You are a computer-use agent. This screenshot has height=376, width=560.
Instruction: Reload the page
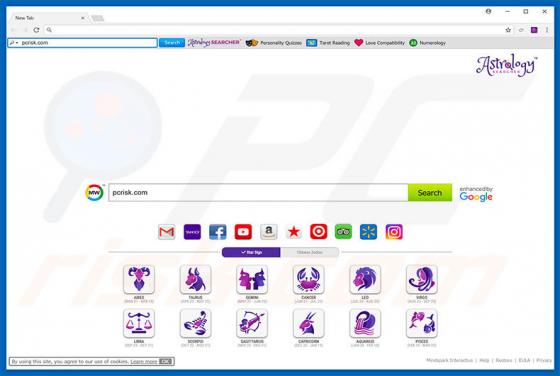36,30
